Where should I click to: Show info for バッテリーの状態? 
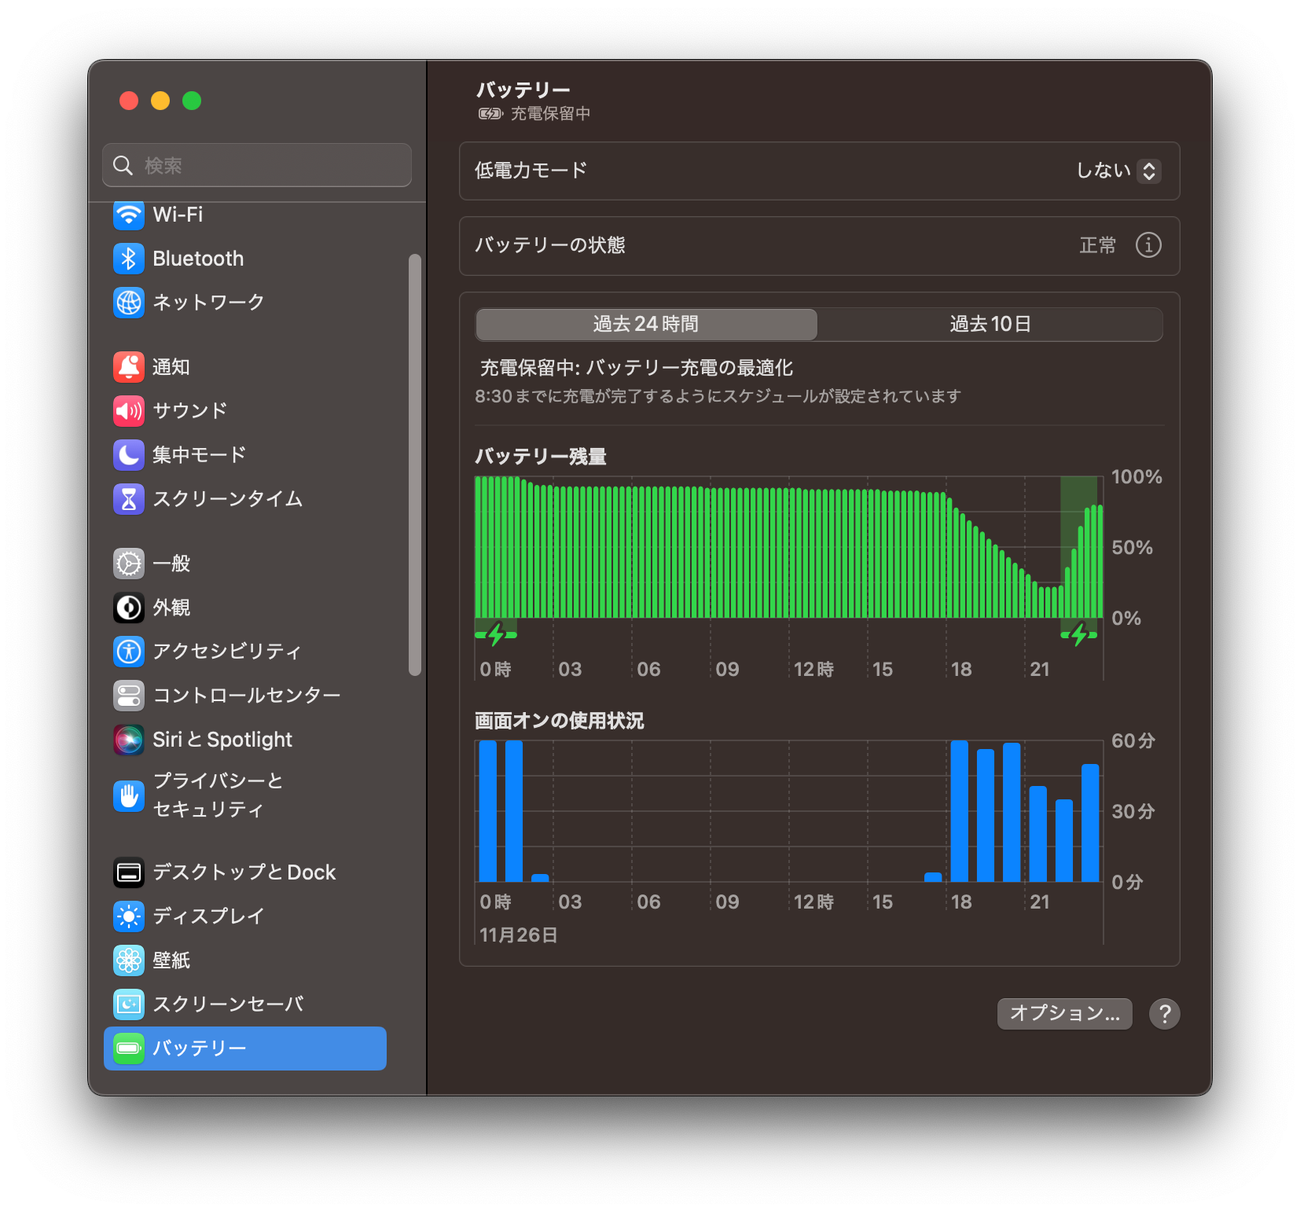[x=1148, y=245]
